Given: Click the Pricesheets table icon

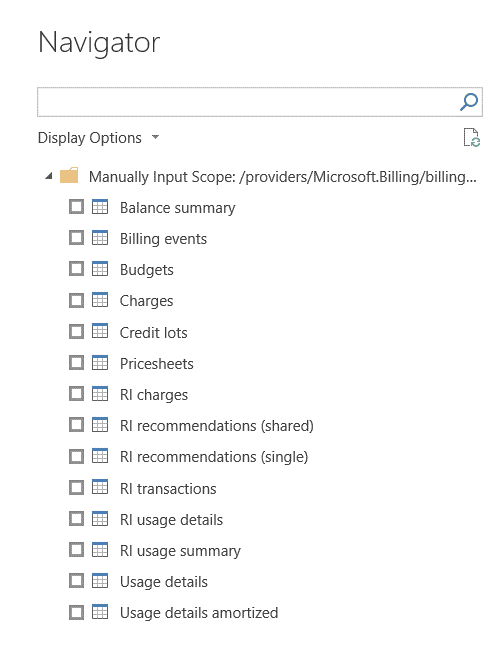Looking at the screenshot, I should click(100, 363).
